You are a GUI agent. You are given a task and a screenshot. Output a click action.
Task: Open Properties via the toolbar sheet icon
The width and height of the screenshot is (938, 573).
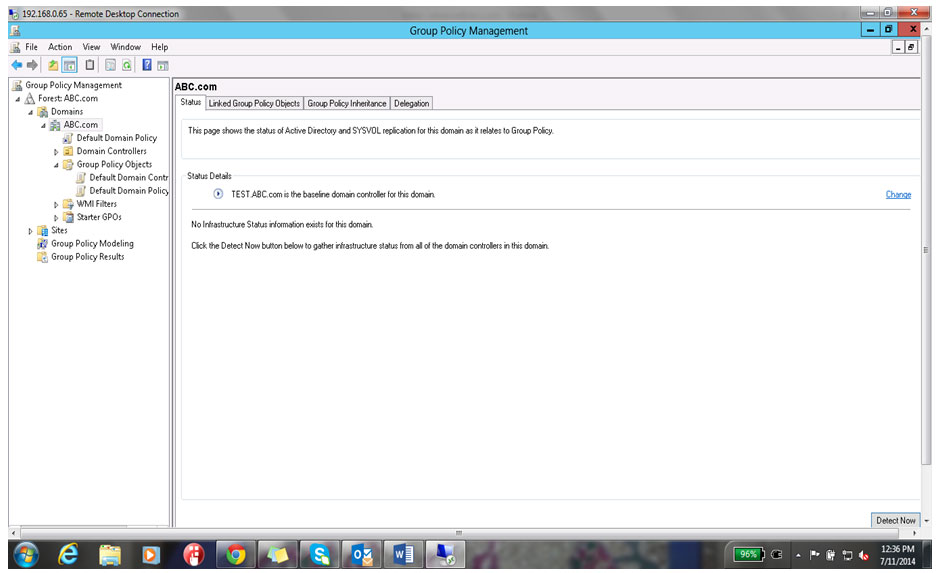click(110, 65)
